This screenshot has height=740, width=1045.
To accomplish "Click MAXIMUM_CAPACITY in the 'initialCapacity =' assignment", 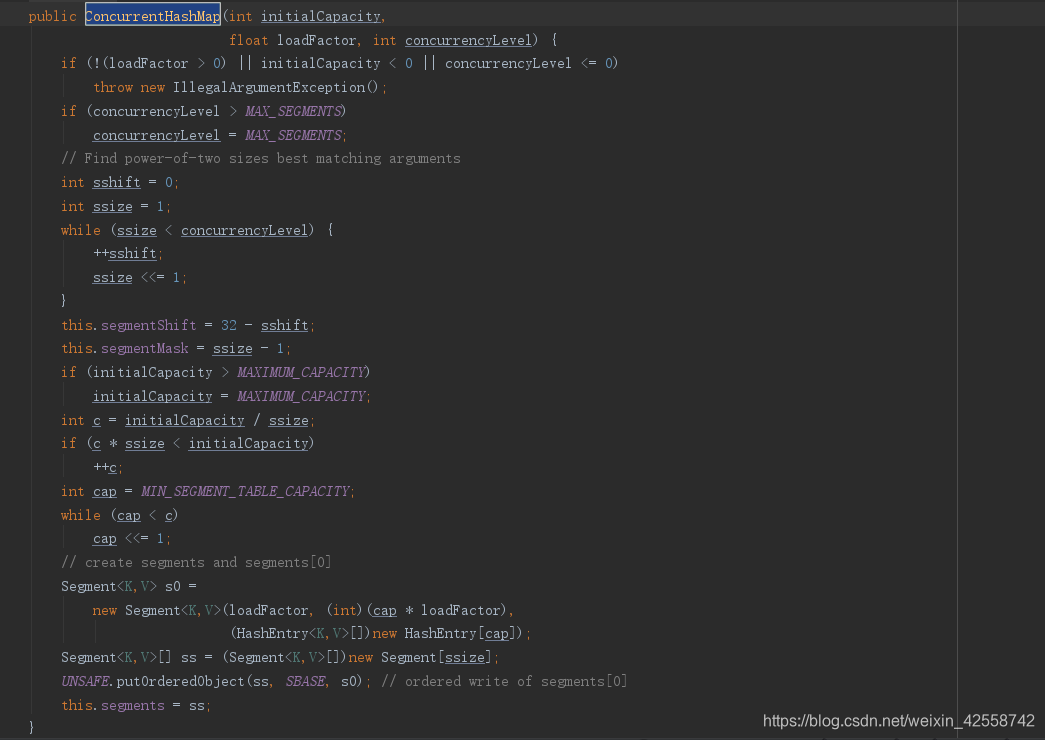I will click(x=301, y=397).
